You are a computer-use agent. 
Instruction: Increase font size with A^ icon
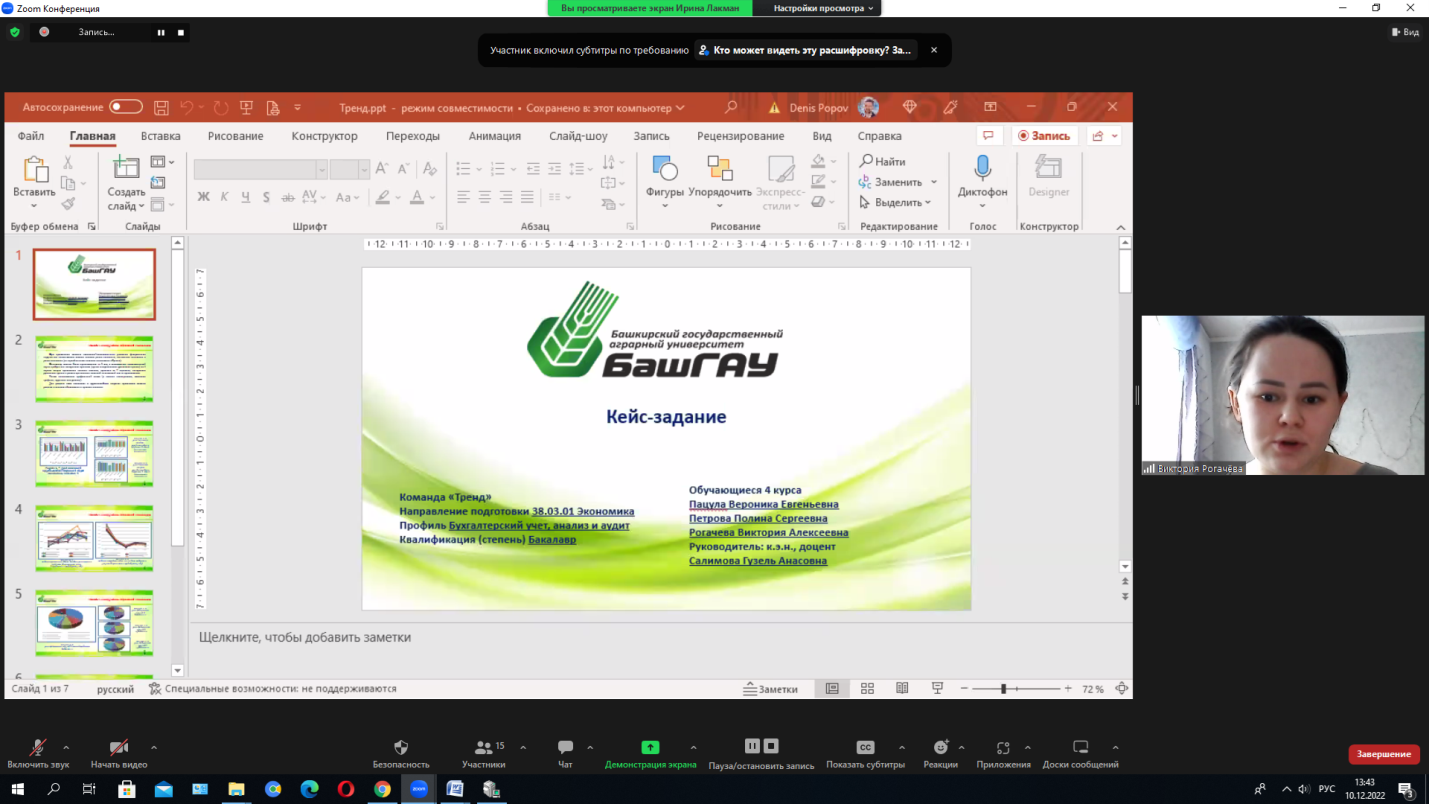tap(382, 169)
